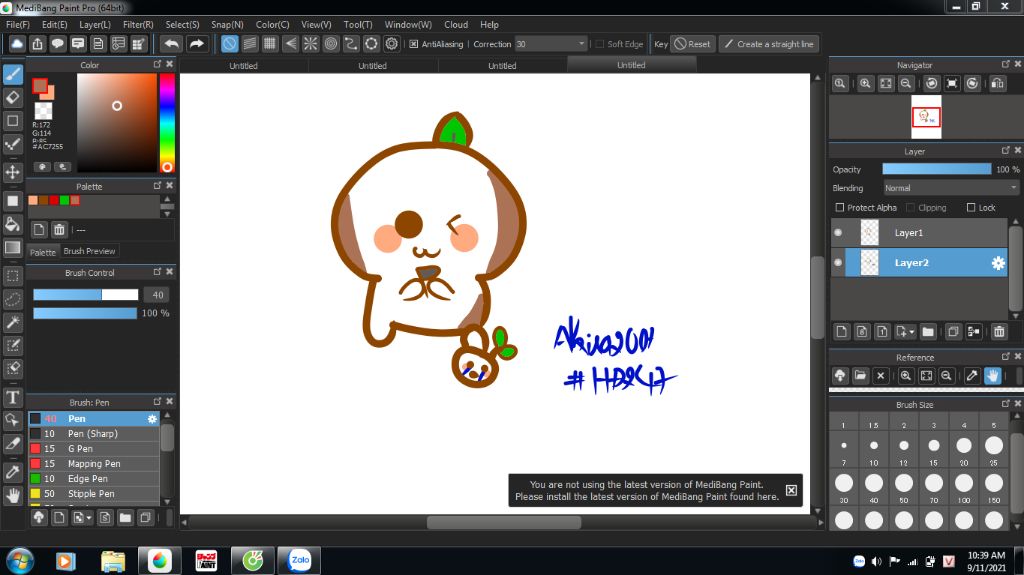The width and height of the screenshot is (1024, 575).
Task: Select the Eraser tool
Action: (13, 97)
